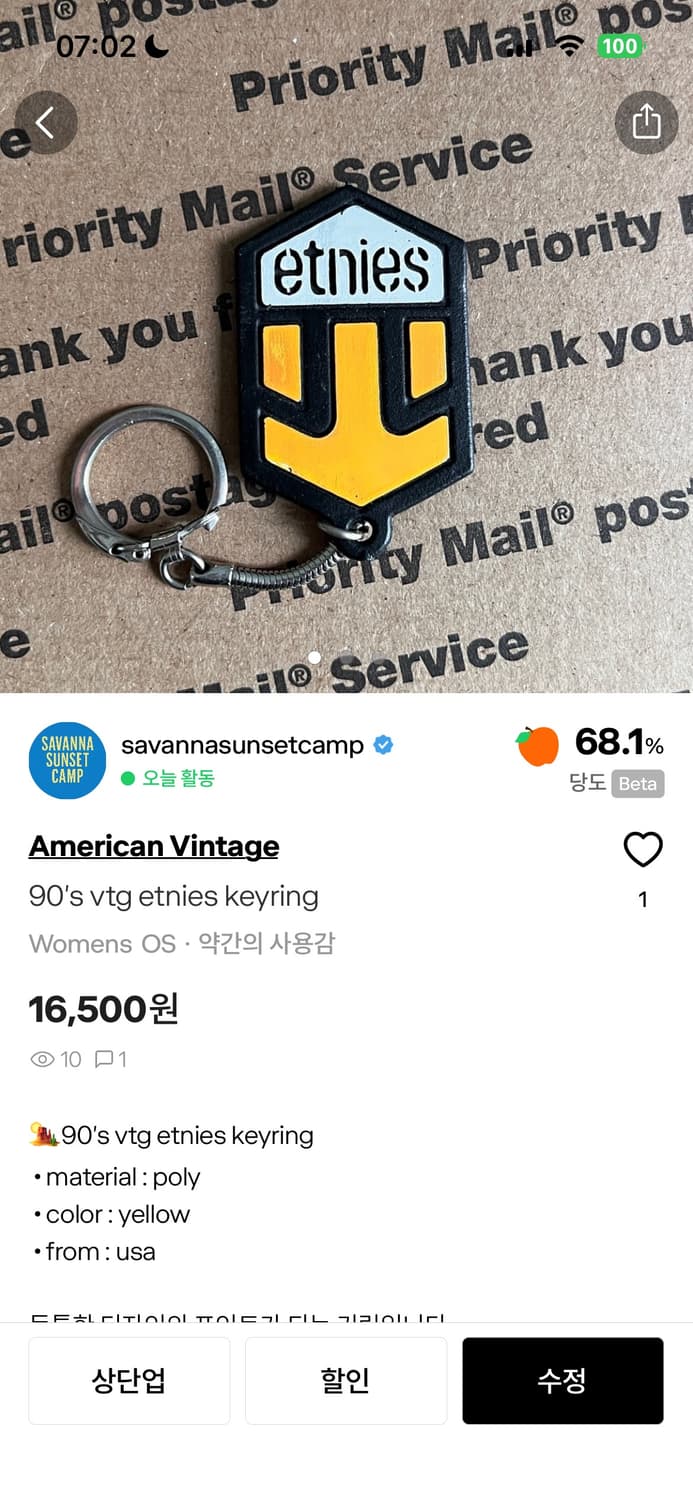Tap the 68.1% sweetness score
Image resolution: width=693 pixels, height=1500 pixels.
point(619,743)
